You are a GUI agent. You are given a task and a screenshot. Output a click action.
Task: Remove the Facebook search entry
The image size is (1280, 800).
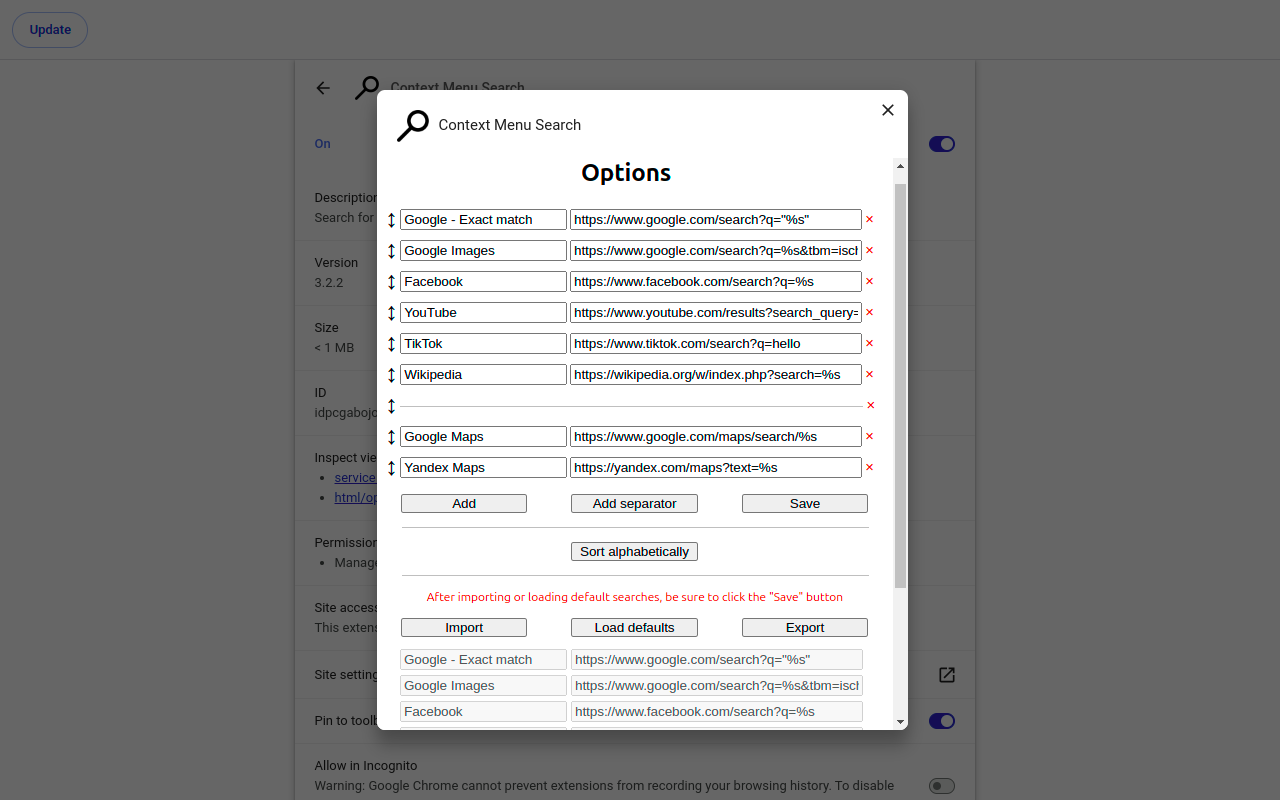point(869,282)
